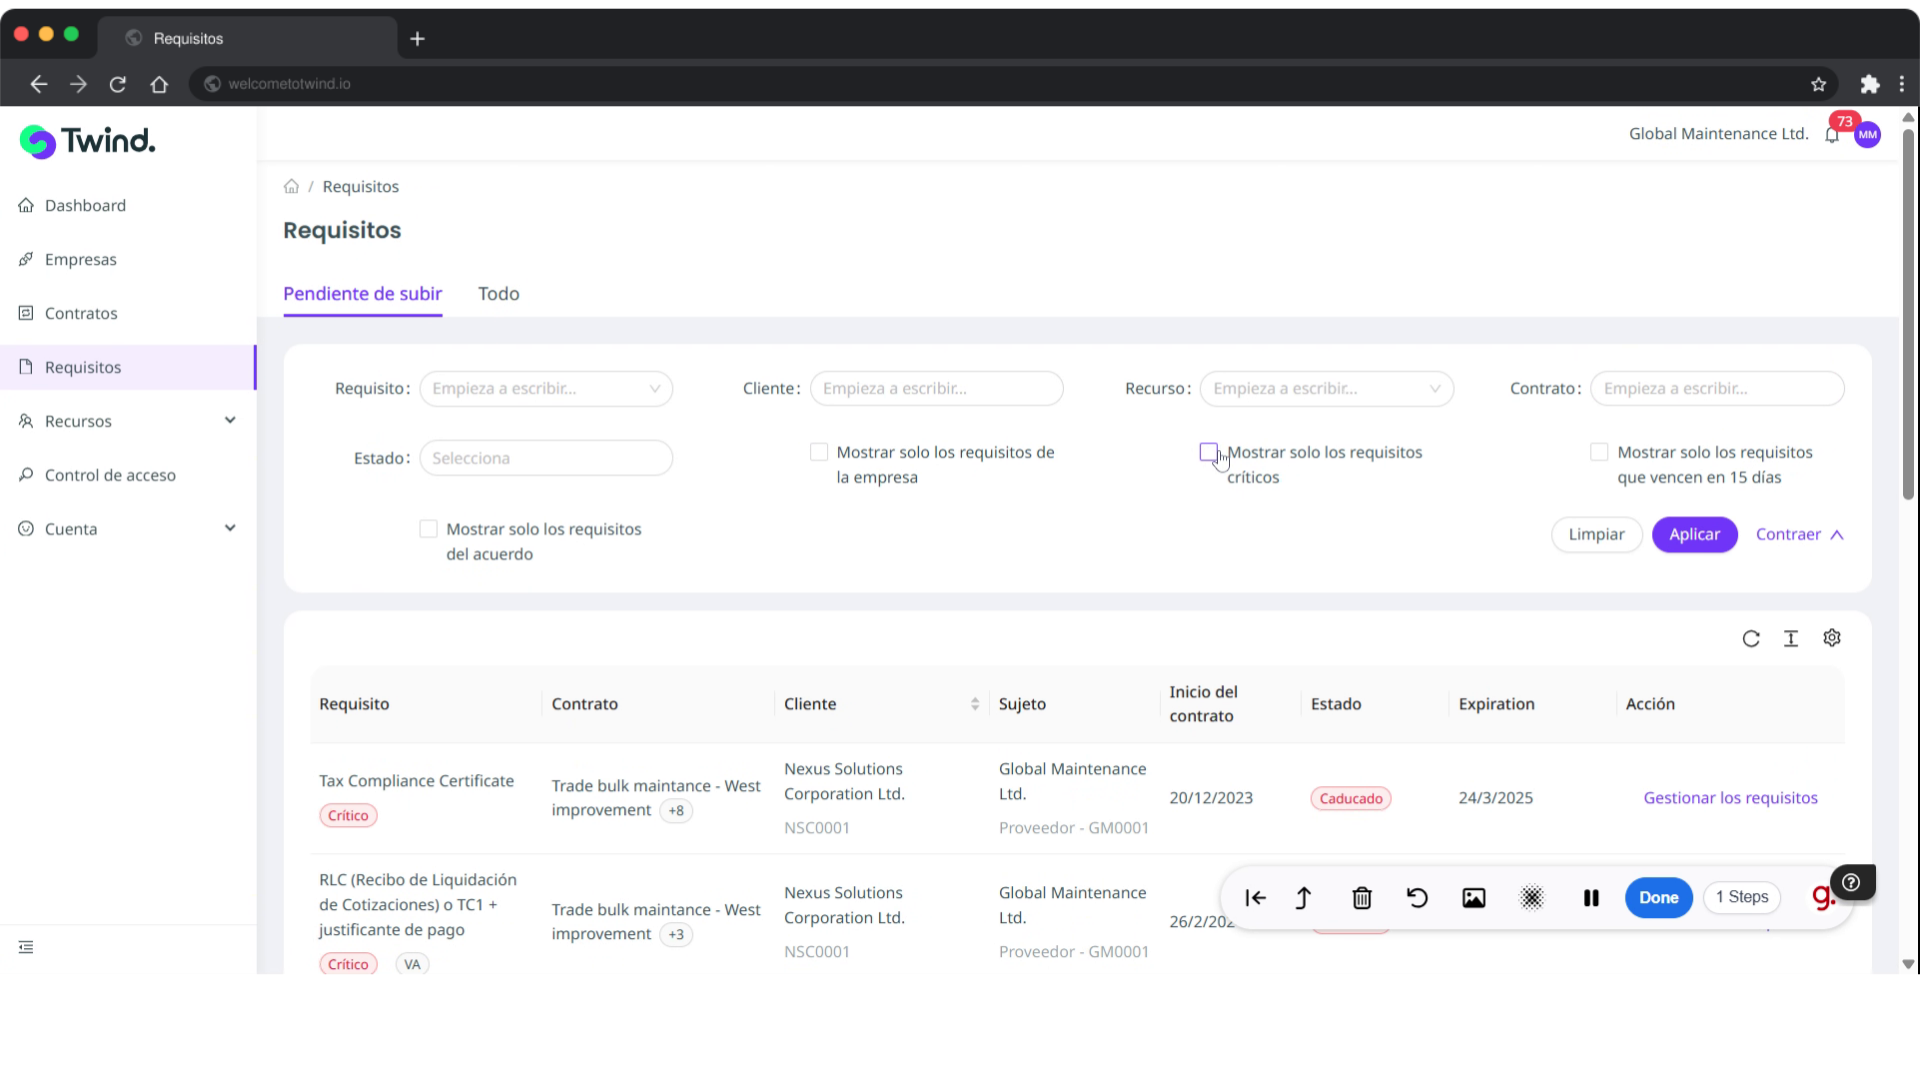Pause recording with the pause icon
The image size is (1920, 1080).
[x=1590, y=898]
